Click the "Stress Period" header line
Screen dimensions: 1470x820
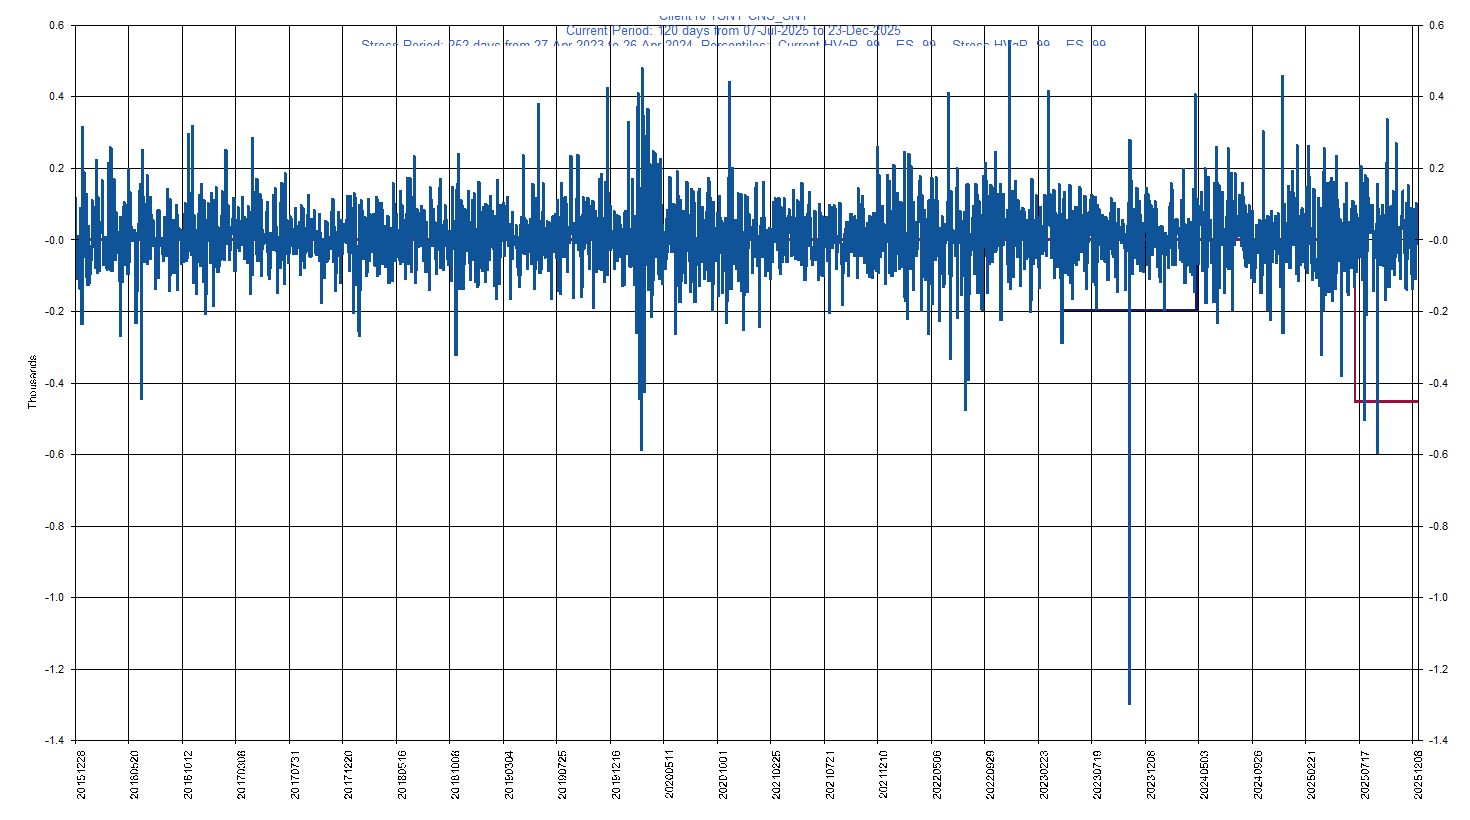(733, 44)
